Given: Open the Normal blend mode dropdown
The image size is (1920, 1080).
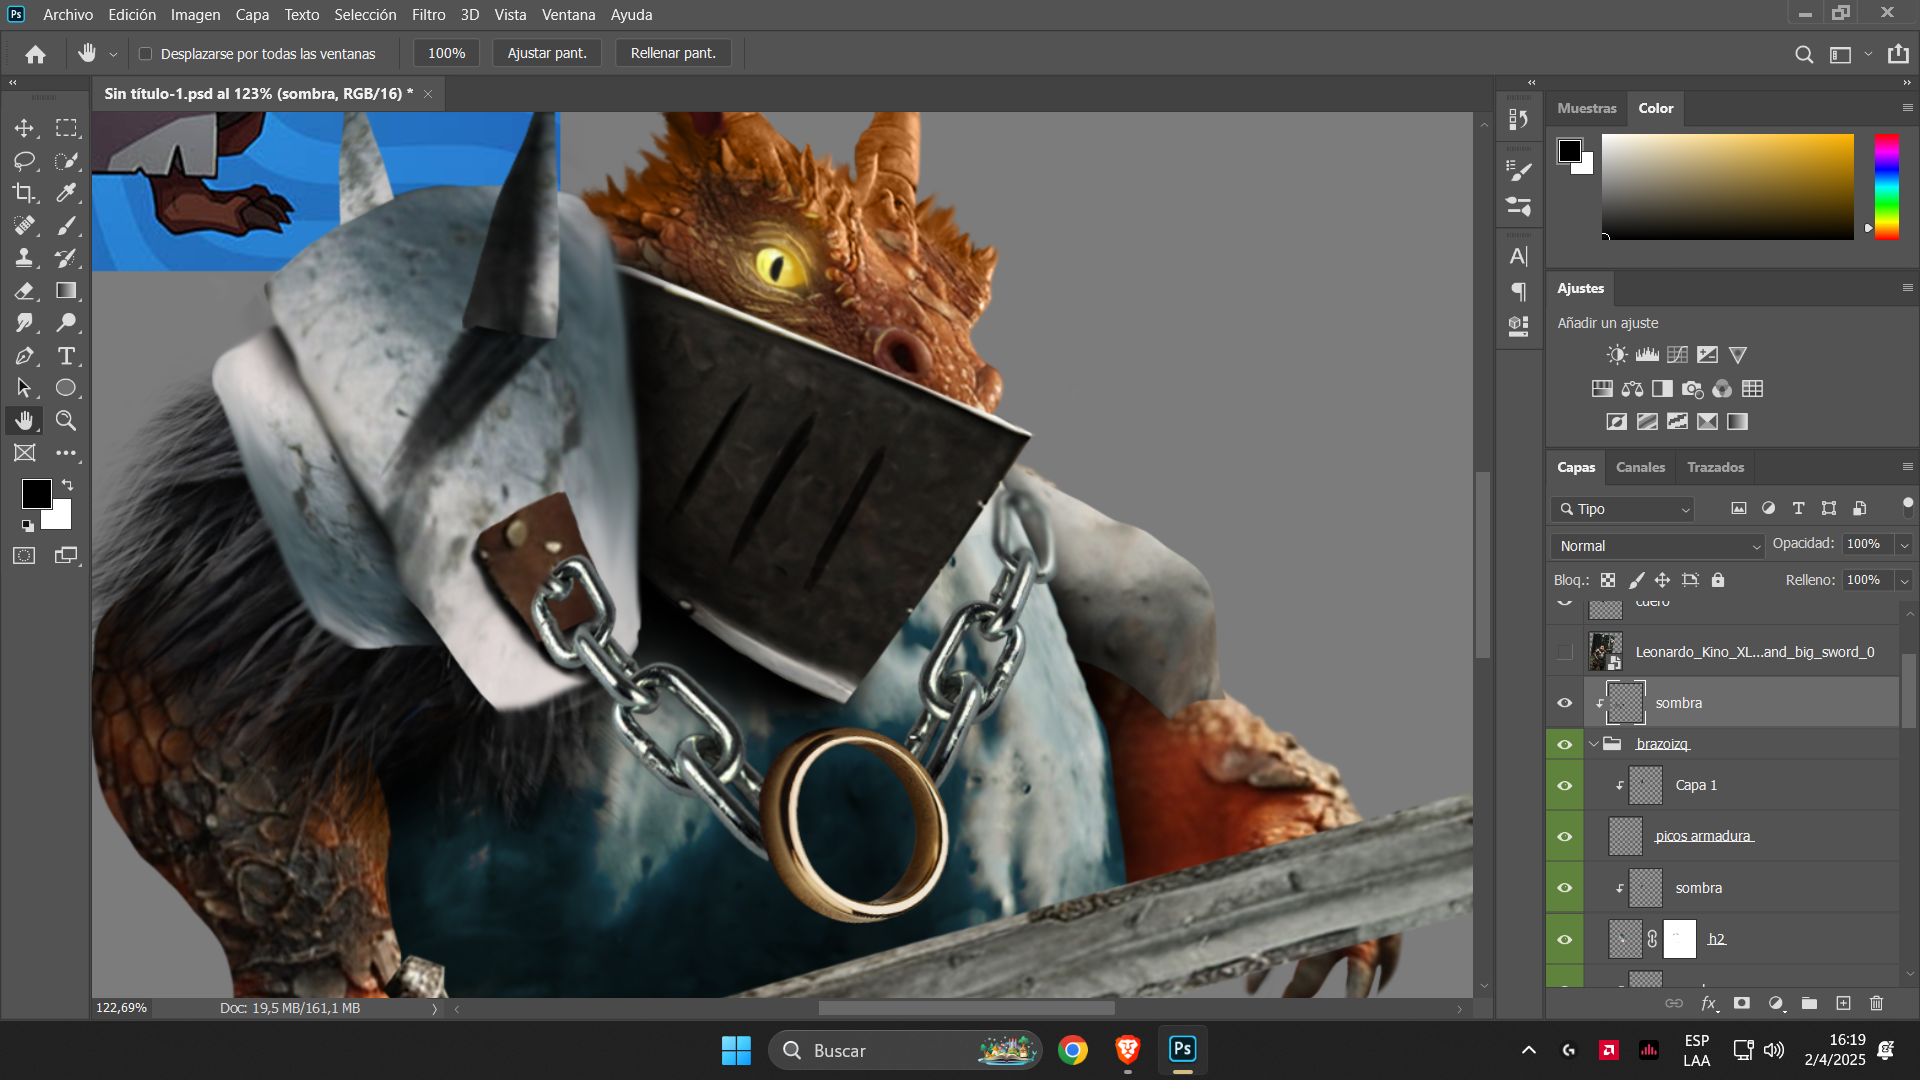Looking at the screenshot, I should 1658,546.
